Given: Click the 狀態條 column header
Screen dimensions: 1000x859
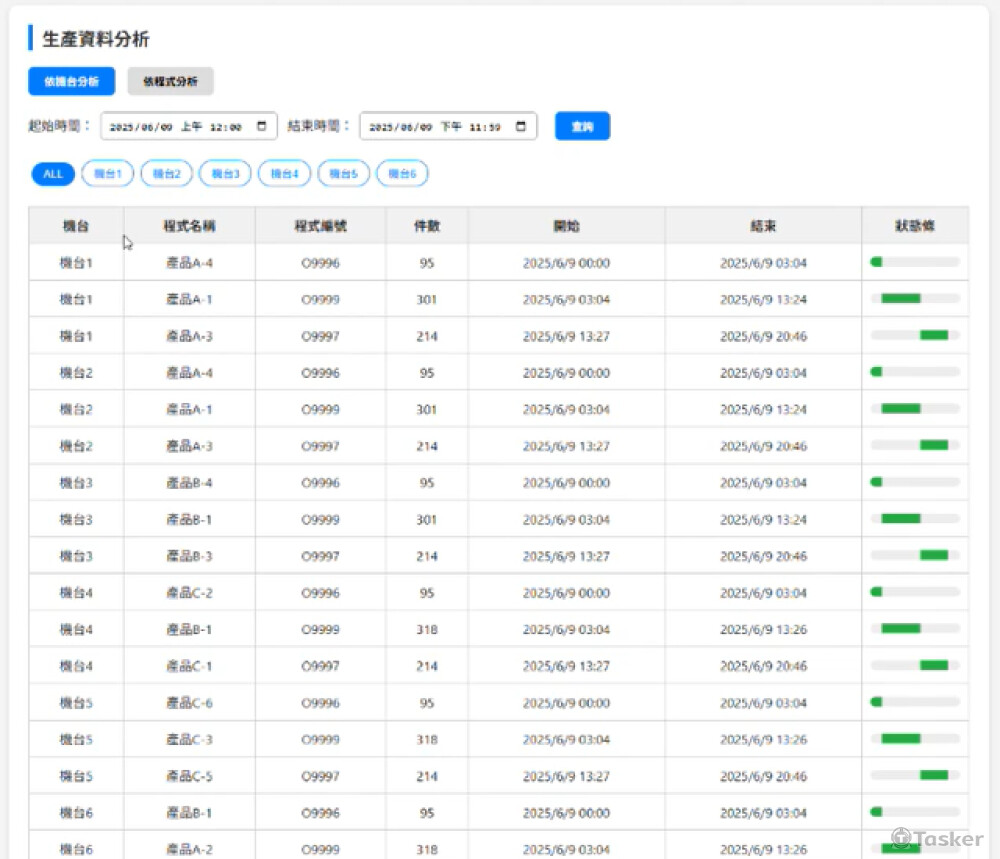Looking at the screenshot, I should [914, 226].
